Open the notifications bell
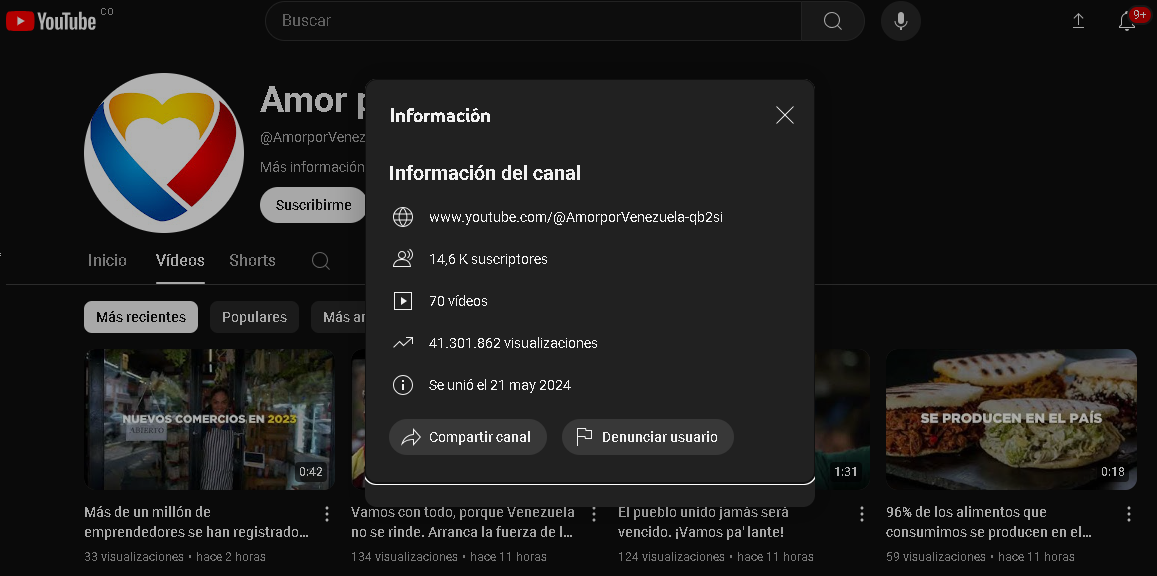The height and width of the screenshot is (576, 1157). (1127, 21)
